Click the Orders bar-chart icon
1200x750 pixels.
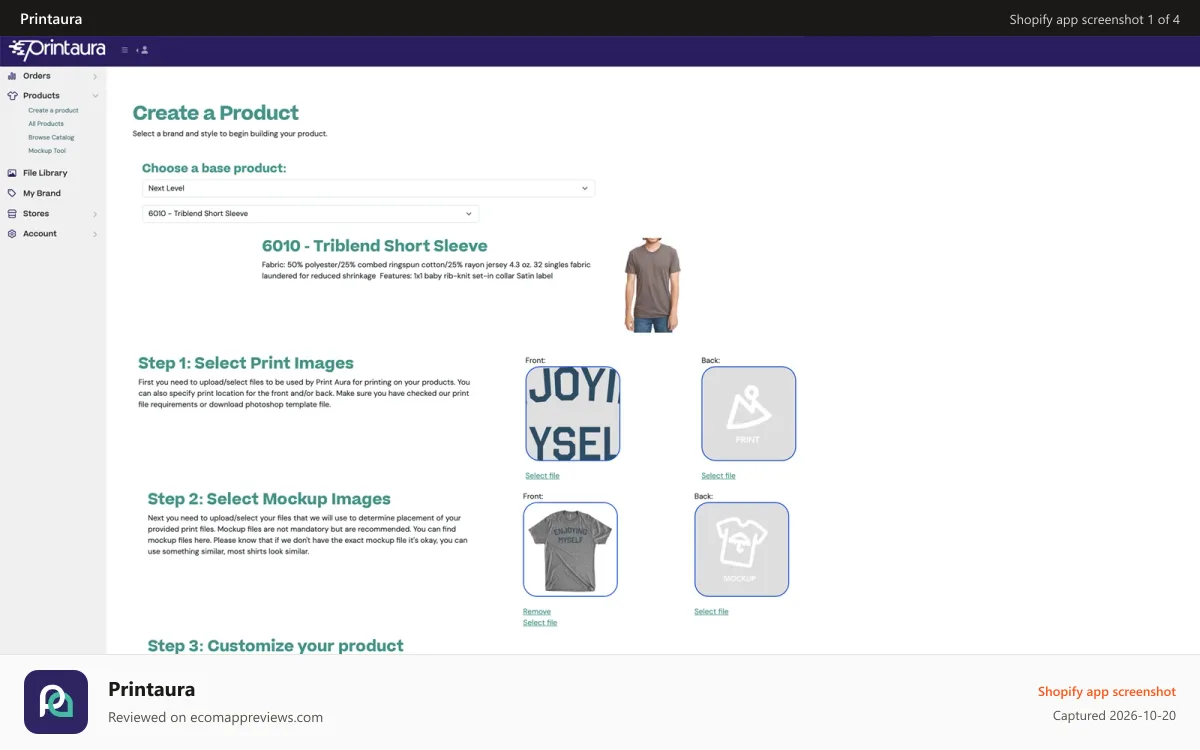point(12,76)
